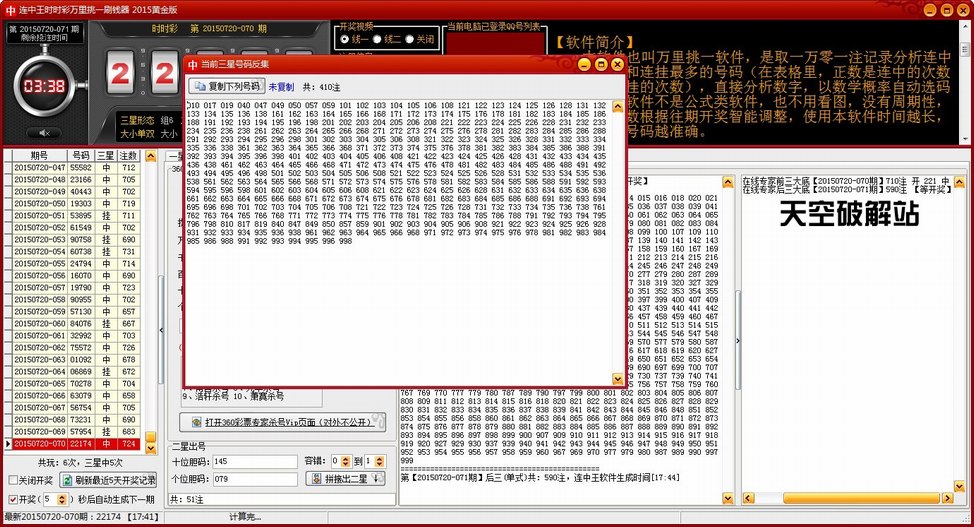Image resolution: width=974 pixels, height=527 pixels.
Task: Mute sound with the speaker icon
Action: 44,132
